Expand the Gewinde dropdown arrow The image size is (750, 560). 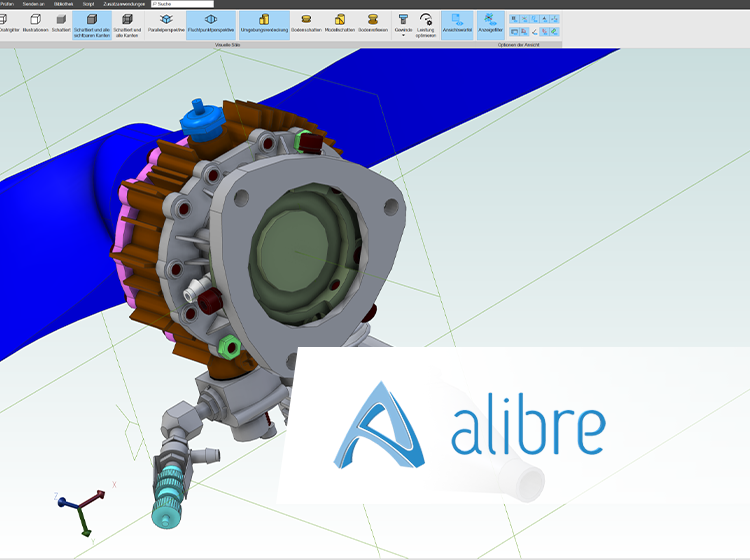pyautogui.click(x=403, y=35)
